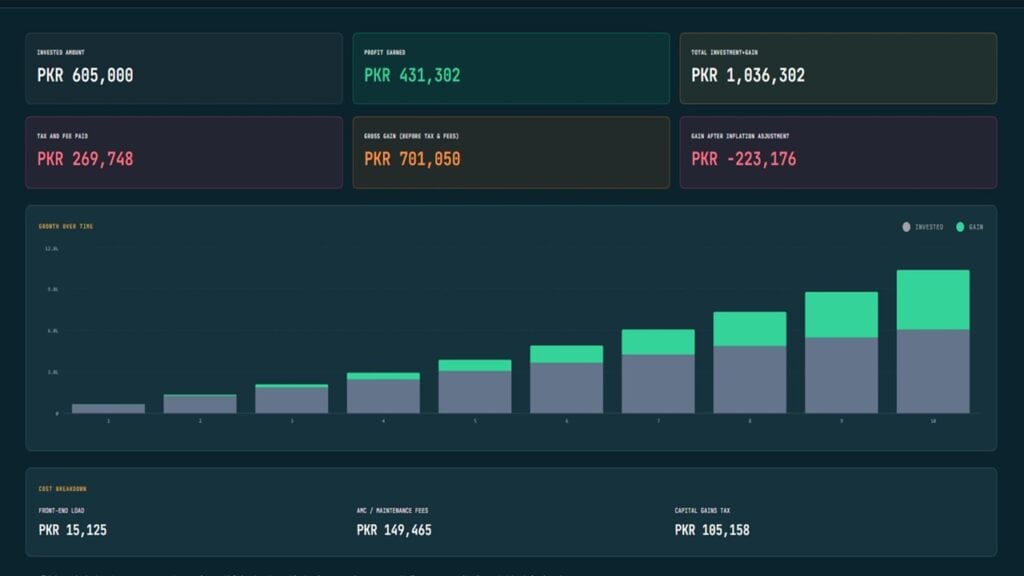Click the Invested legend label
The height and width of the screenshot is (576, 1024).
click(x=929, y=227)
